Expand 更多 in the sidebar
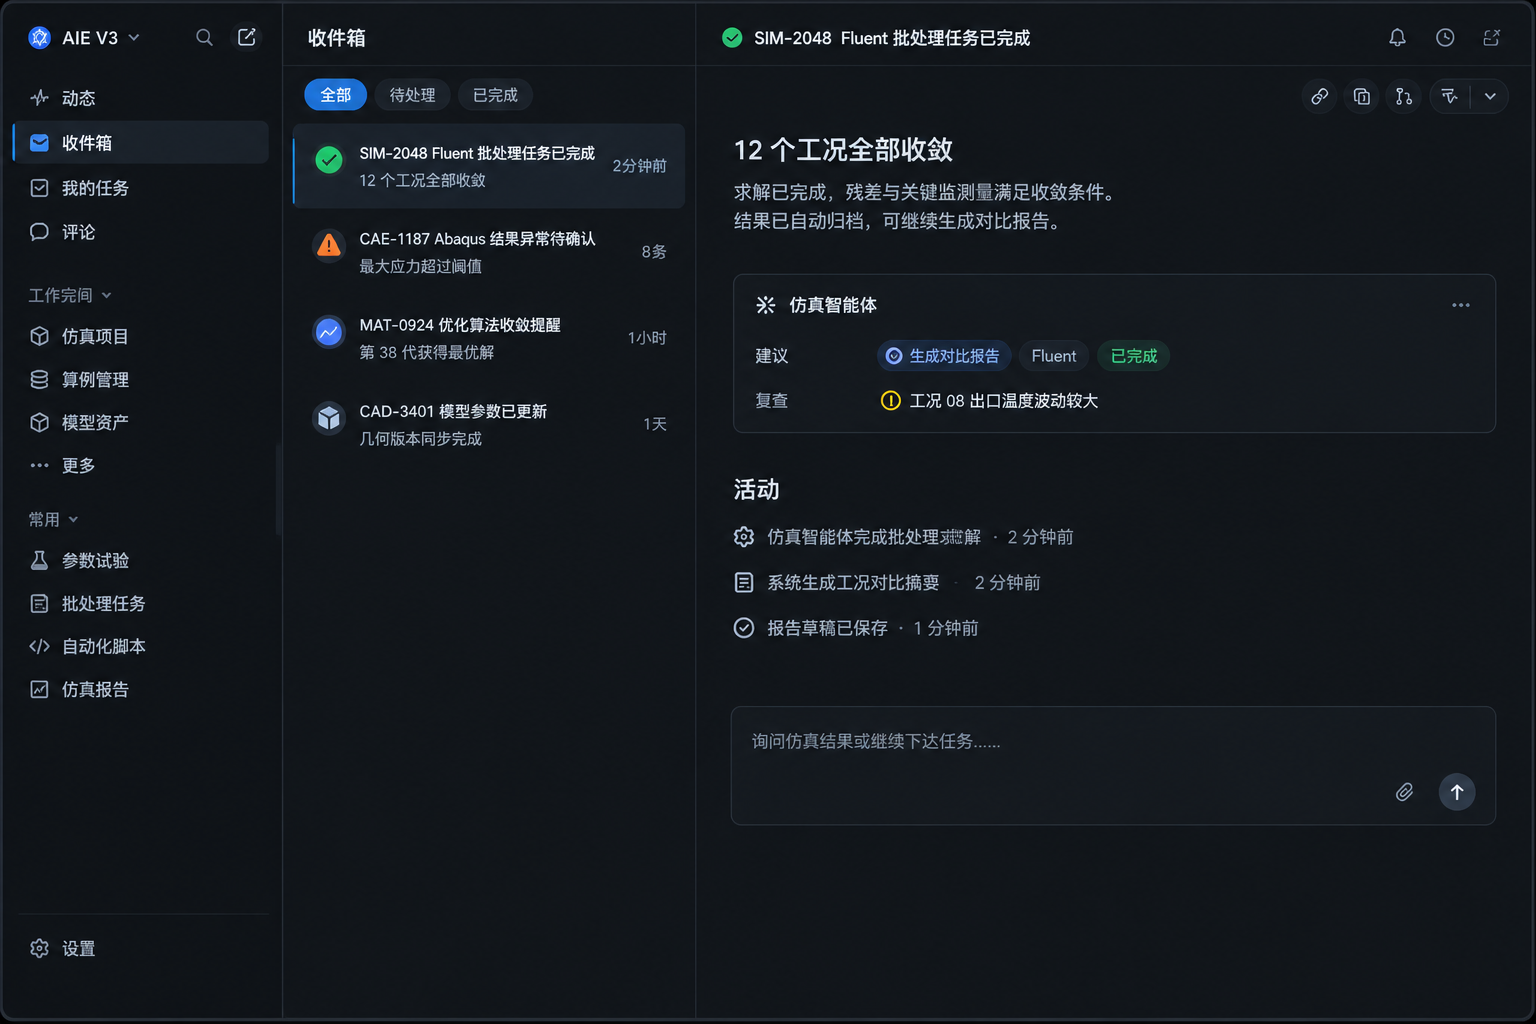The width and height of the screenshot is (1536, 1024). tap(141, 465)
